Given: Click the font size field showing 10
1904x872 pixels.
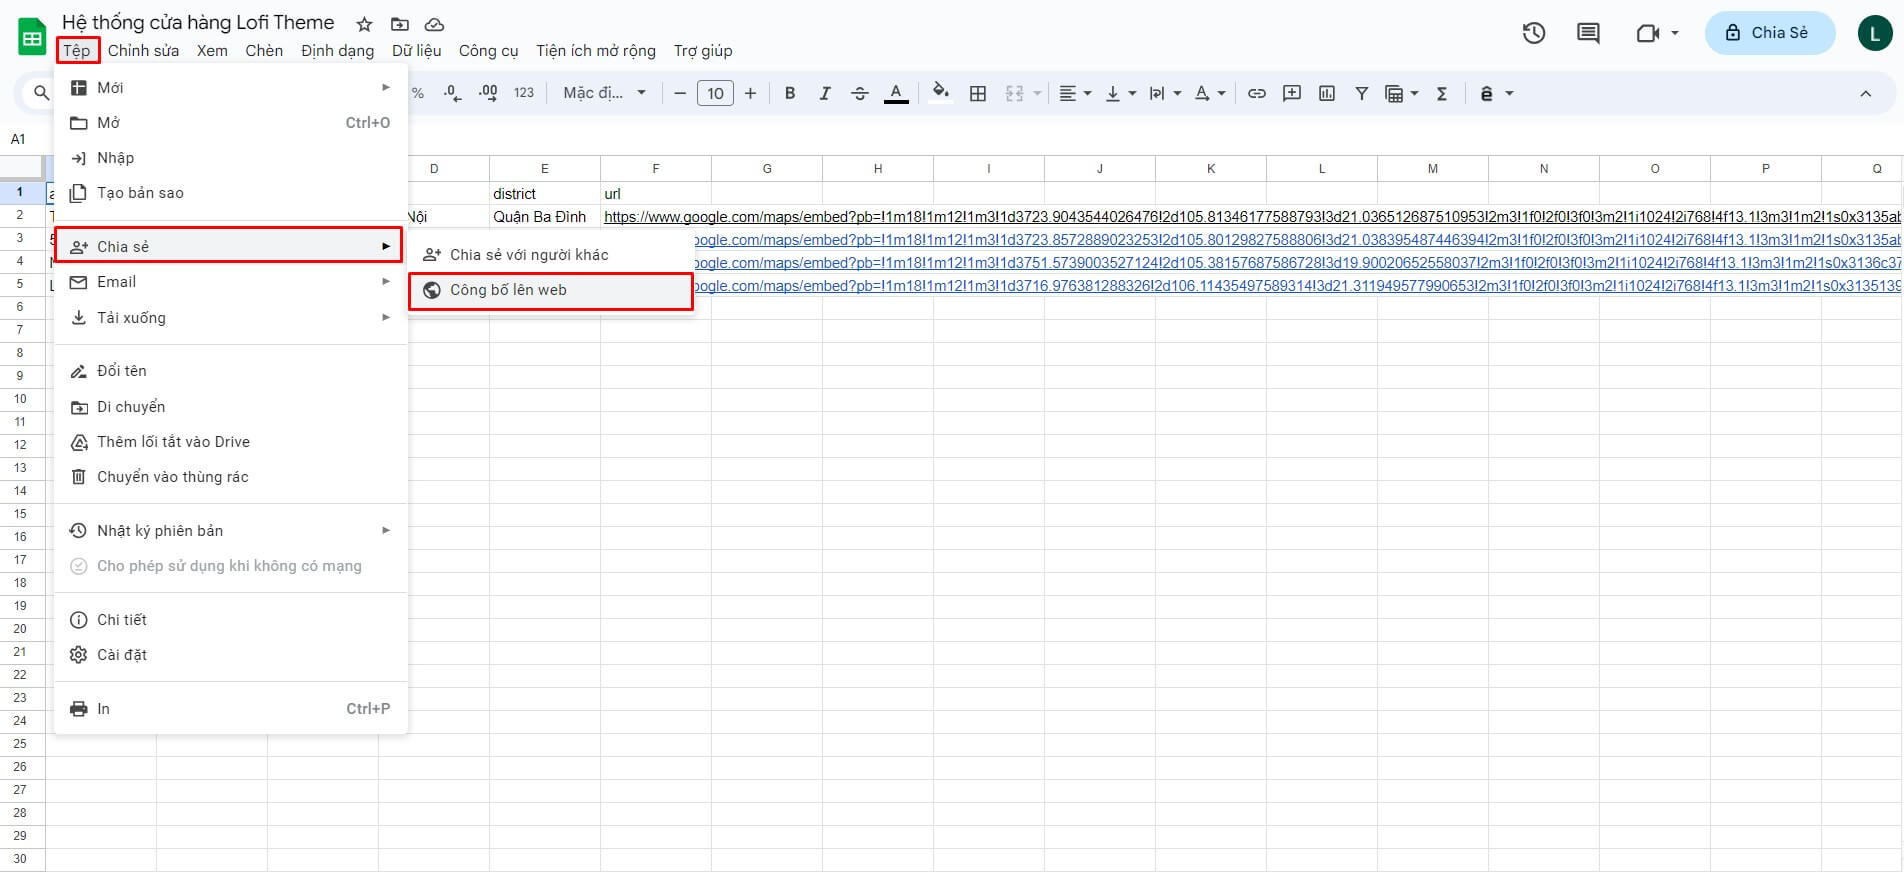Looking at the screenshot, I should 715,93.
